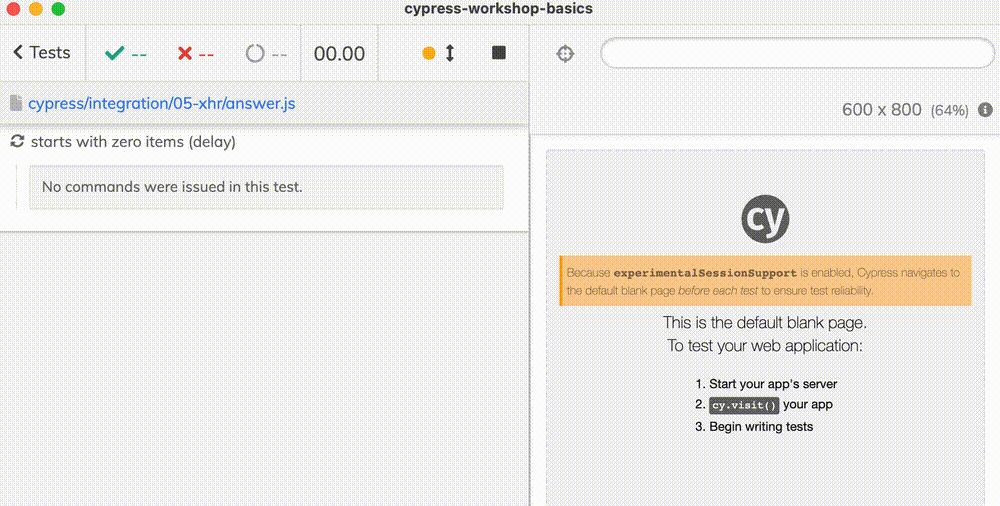Click the running spinner icon beside test title
The image size is (1000, 506).
[17, 141]
